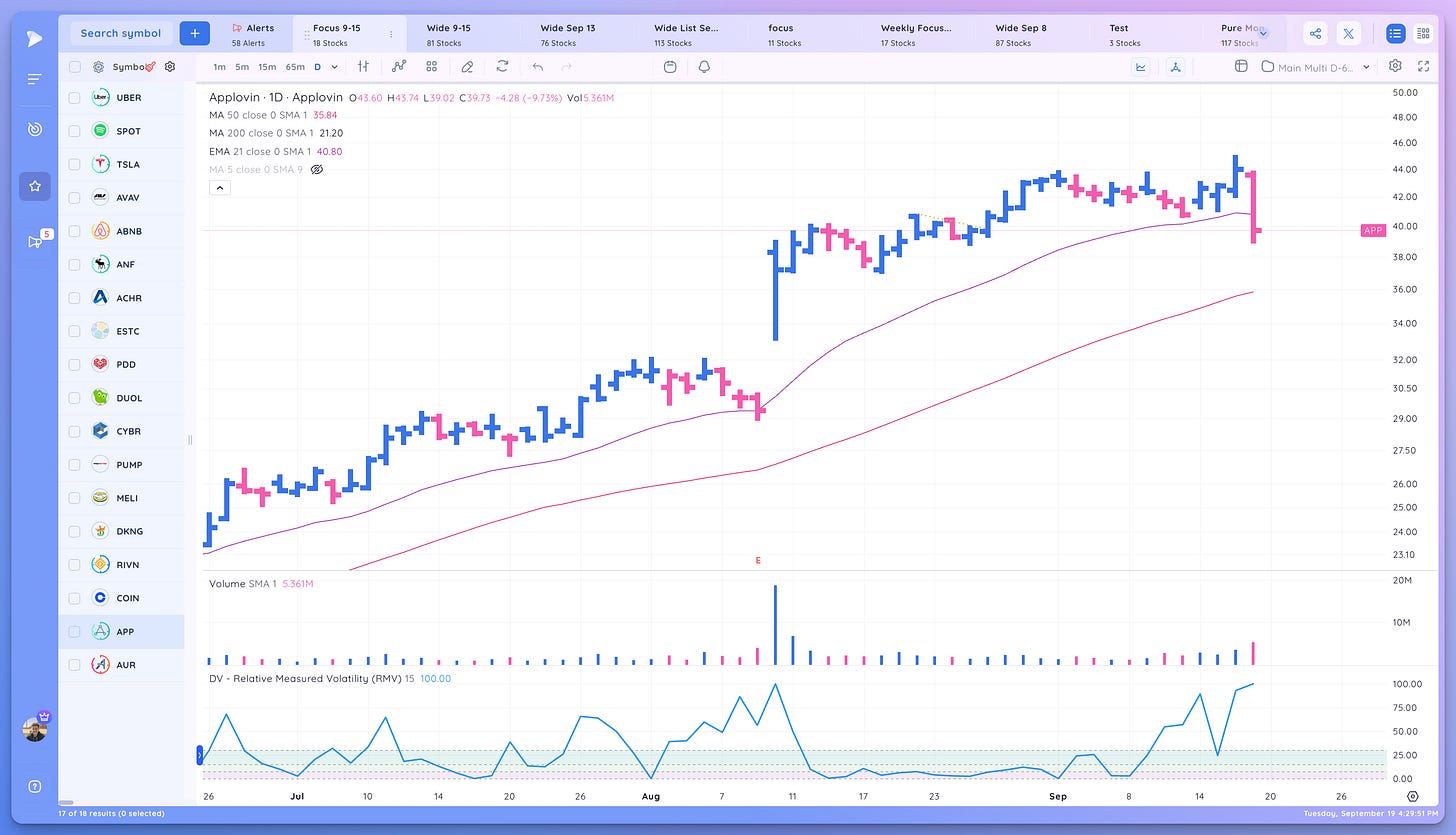Click the blue plus add watchlist button
The width and height of the screenshot is (1456, 835).
(195, 33)
